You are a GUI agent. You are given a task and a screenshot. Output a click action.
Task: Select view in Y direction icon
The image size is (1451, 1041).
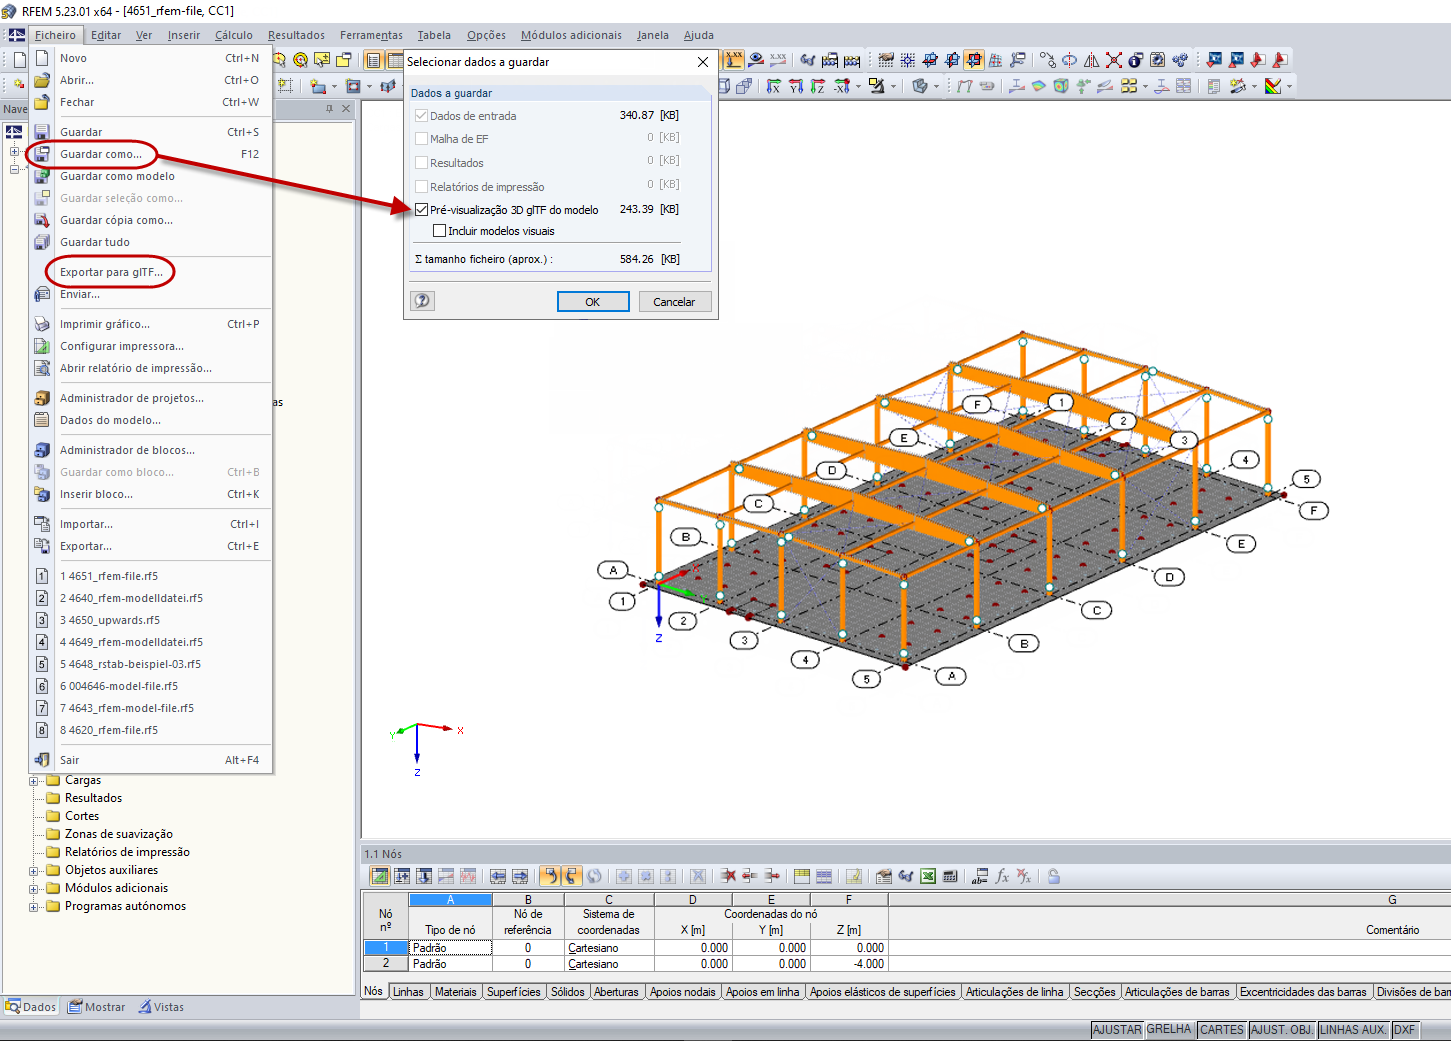(795, 86)
